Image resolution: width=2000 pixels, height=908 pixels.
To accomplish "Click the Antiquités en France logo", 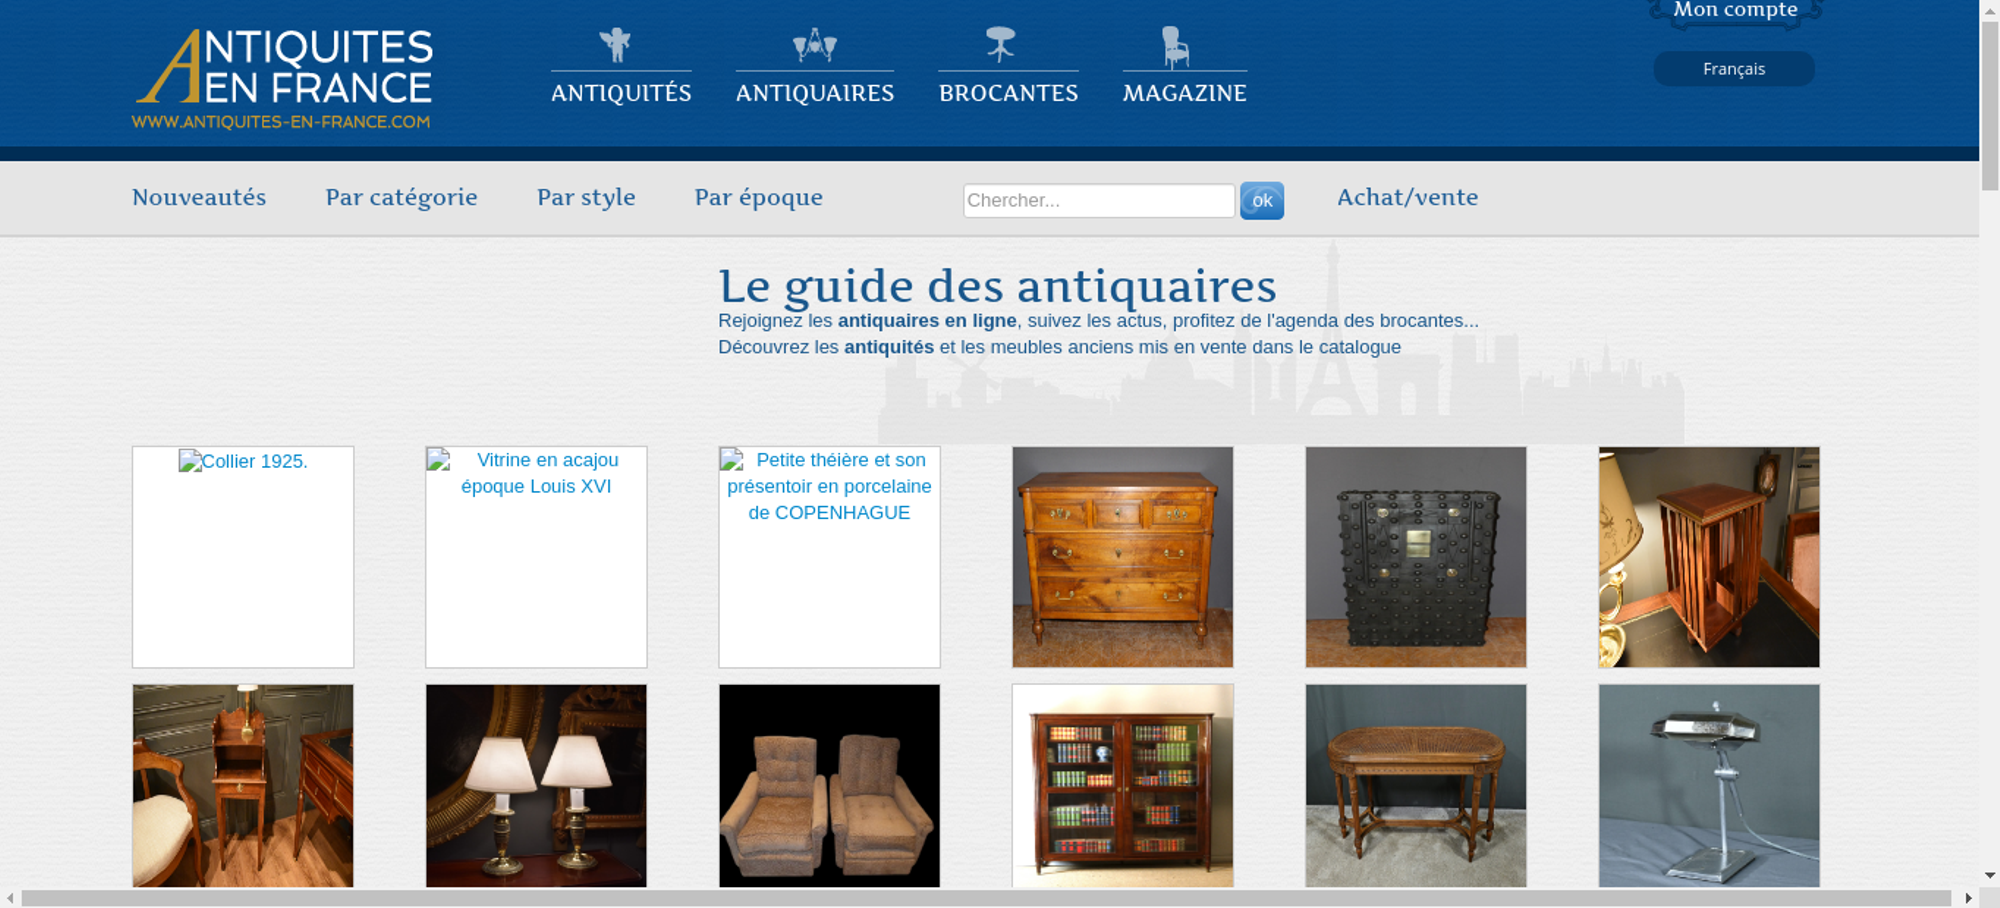I will [283, 79].
